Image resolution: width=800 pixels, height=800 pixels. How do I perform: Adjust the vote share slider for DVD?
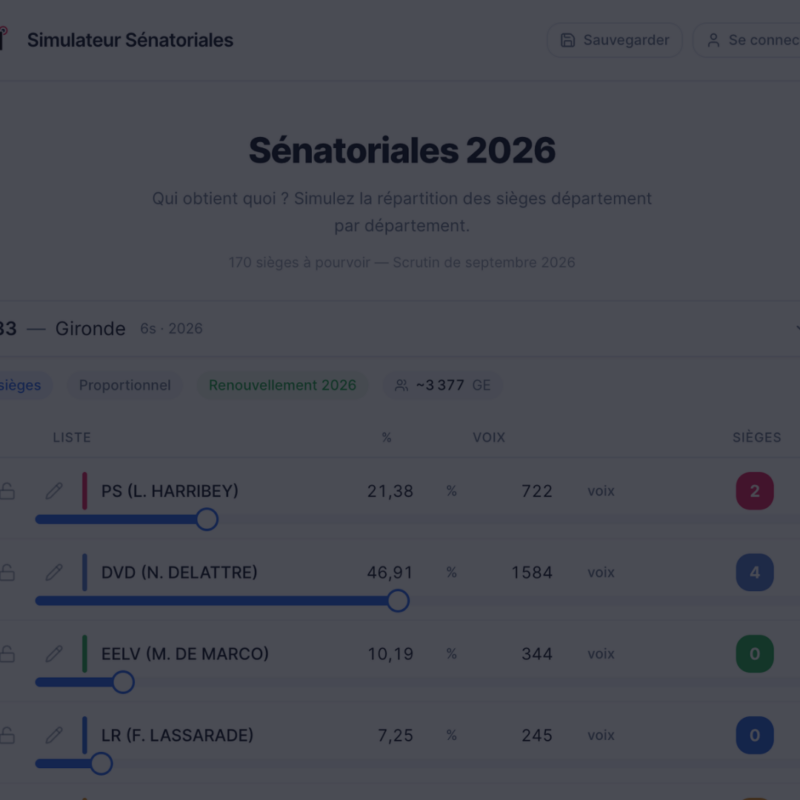coord(397,601)
